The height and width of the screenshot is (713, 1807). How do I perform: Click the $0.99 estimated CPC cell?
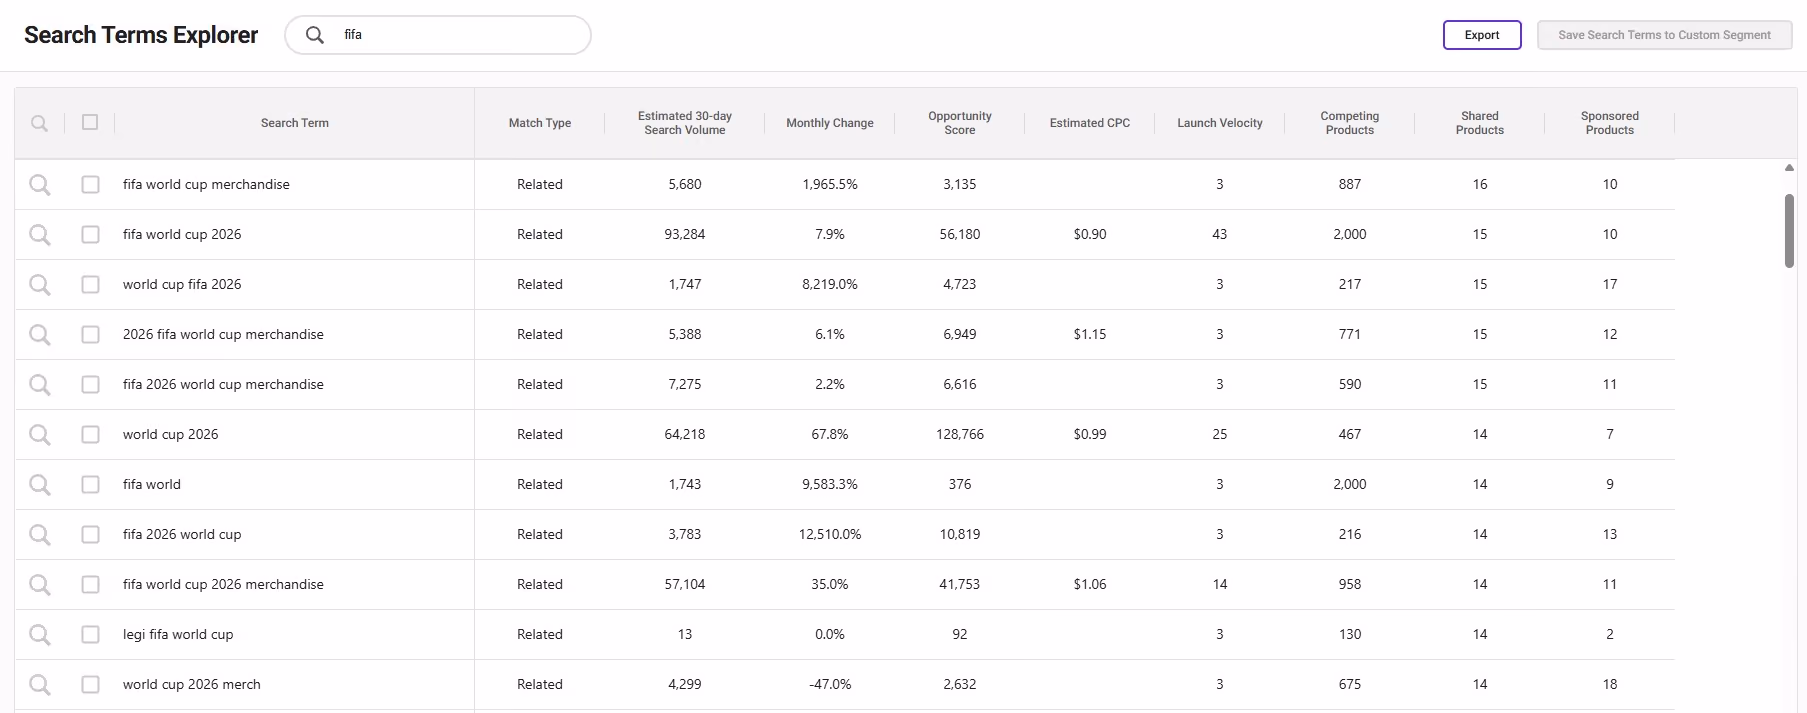(1090, 434)
